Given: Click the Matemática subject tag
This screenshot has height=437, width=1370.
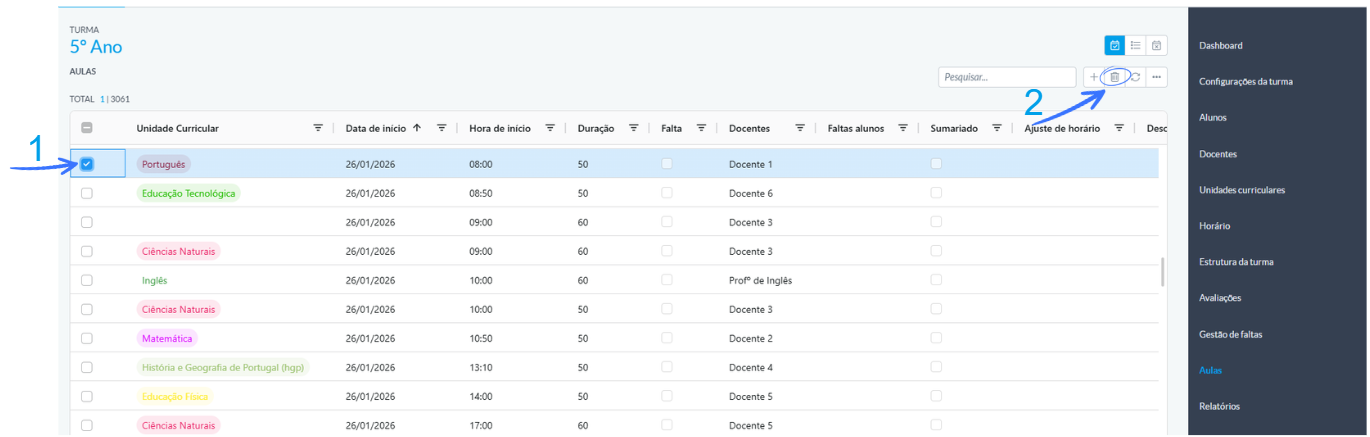Looking at the screenshot, I should [167, 338].
